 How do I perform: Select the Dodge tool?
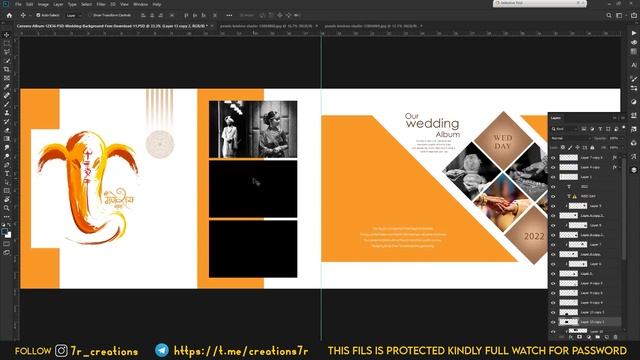[7, 156]
